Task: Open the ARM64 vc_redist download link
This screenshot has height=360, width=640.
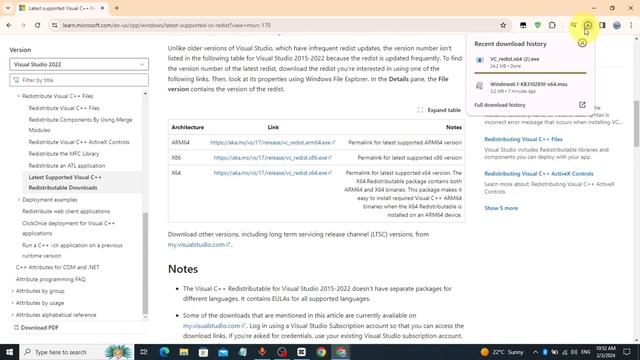Action: [272, 142]
